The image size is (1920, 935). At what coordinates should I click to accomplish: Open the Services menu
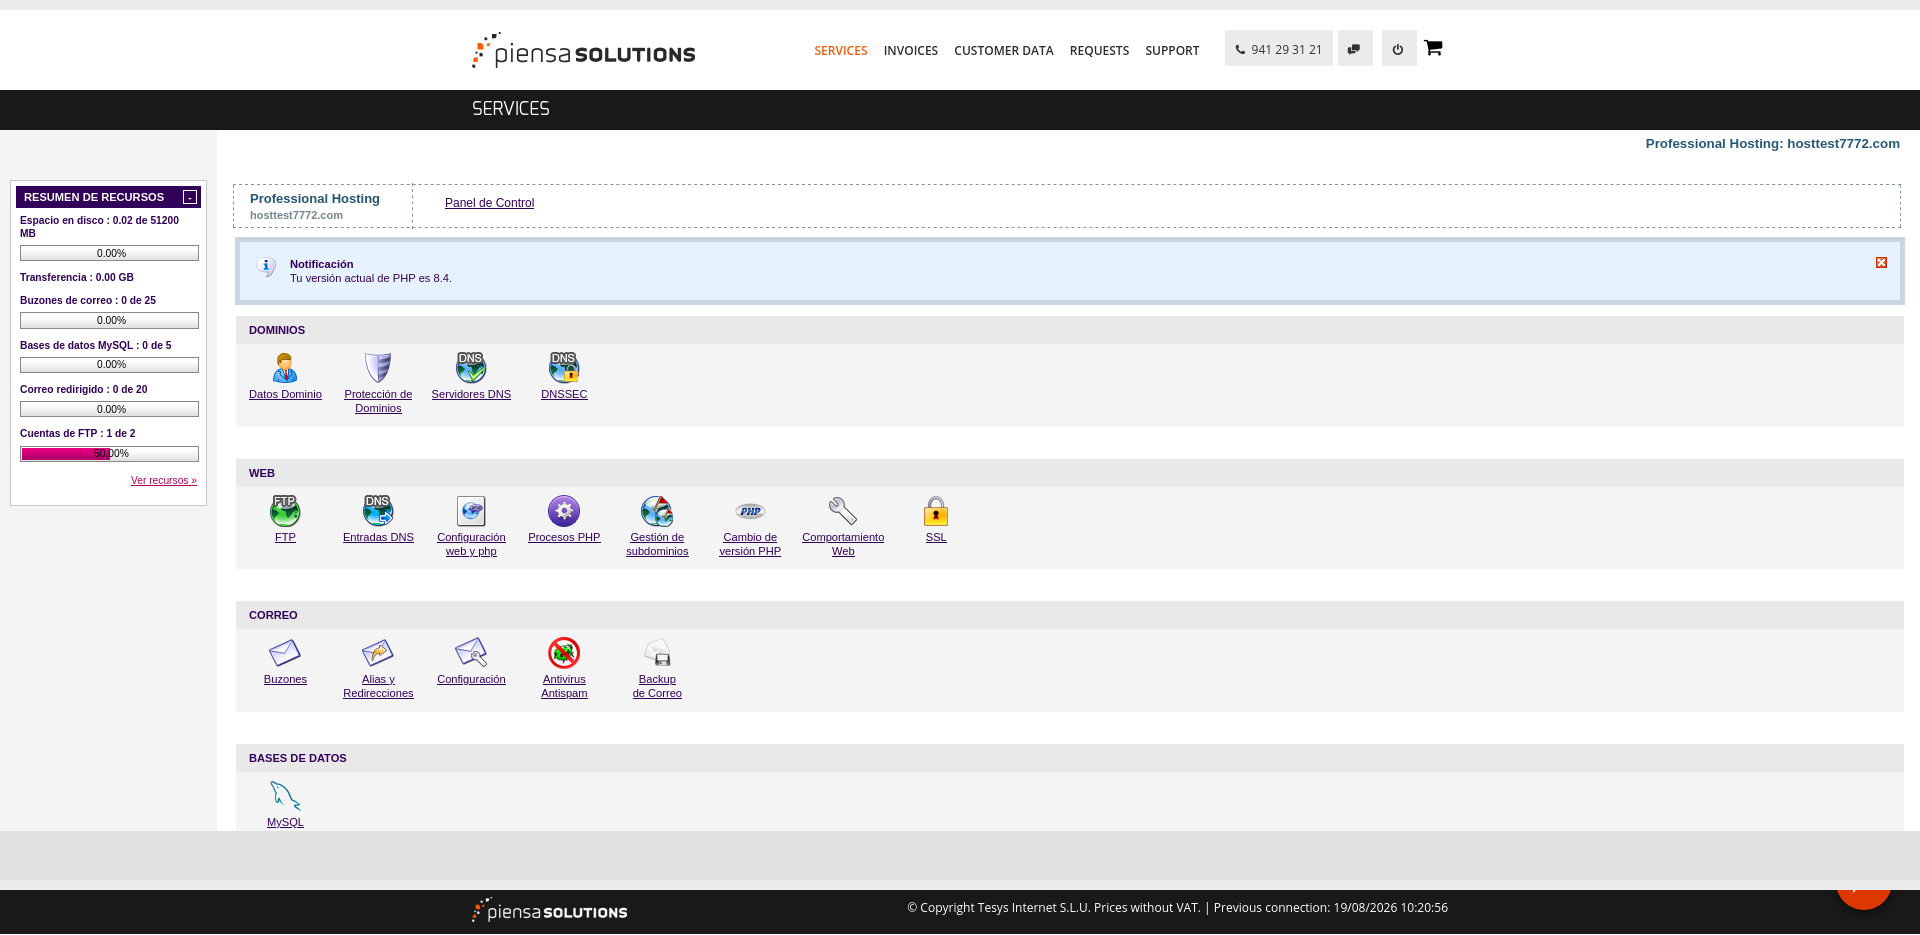(840, 50)
